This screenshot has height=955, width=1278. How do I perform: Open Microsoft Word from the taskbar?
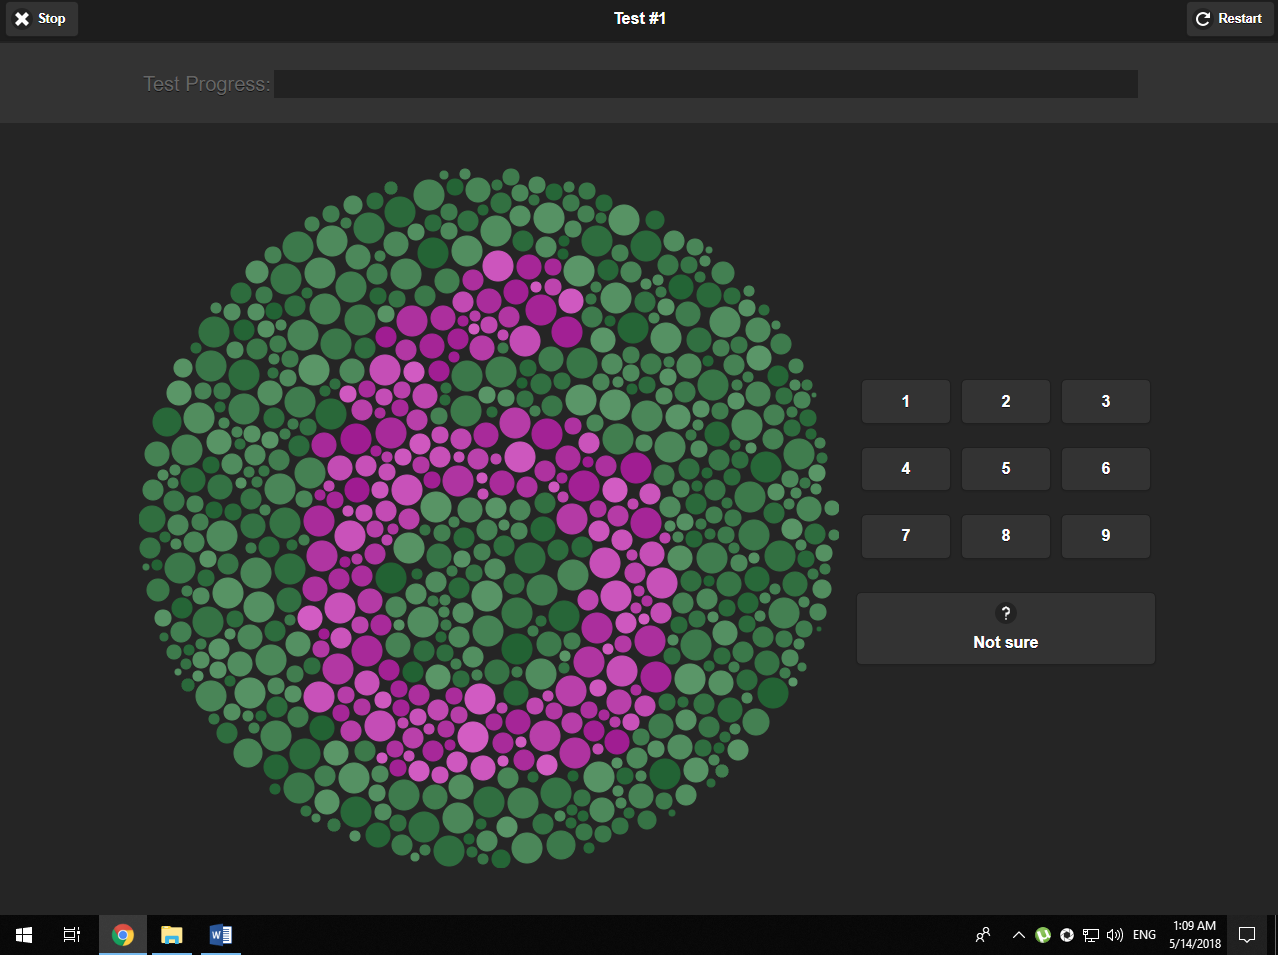pos(220,934)
